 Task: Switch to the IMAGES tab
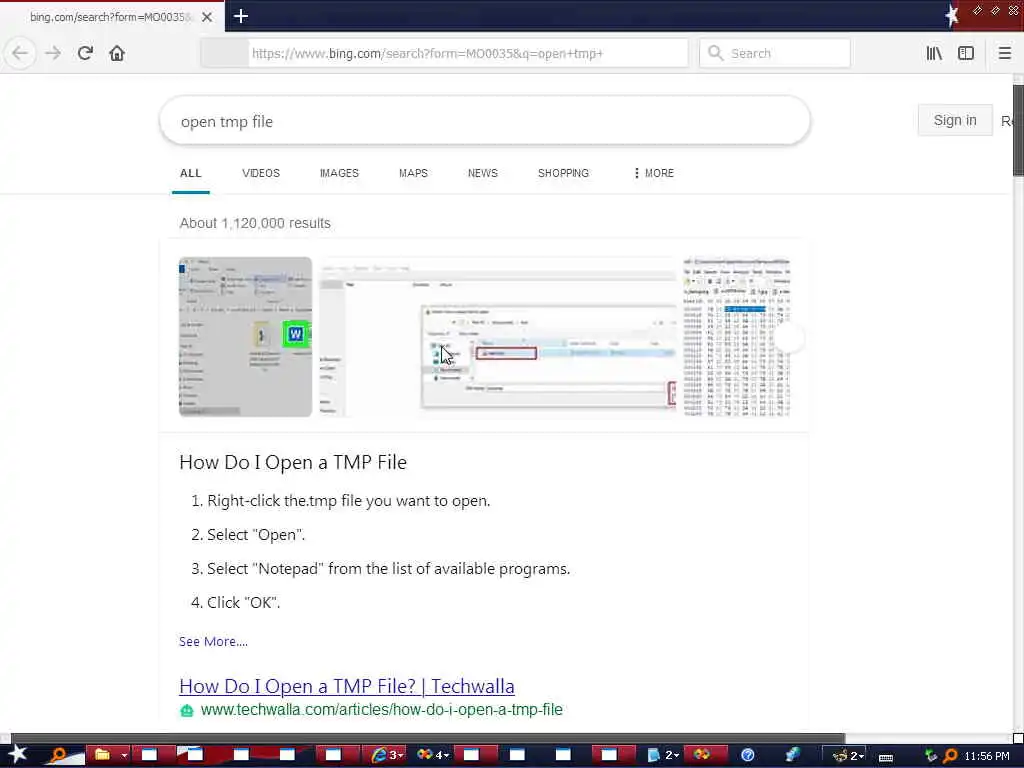(339, 173)
